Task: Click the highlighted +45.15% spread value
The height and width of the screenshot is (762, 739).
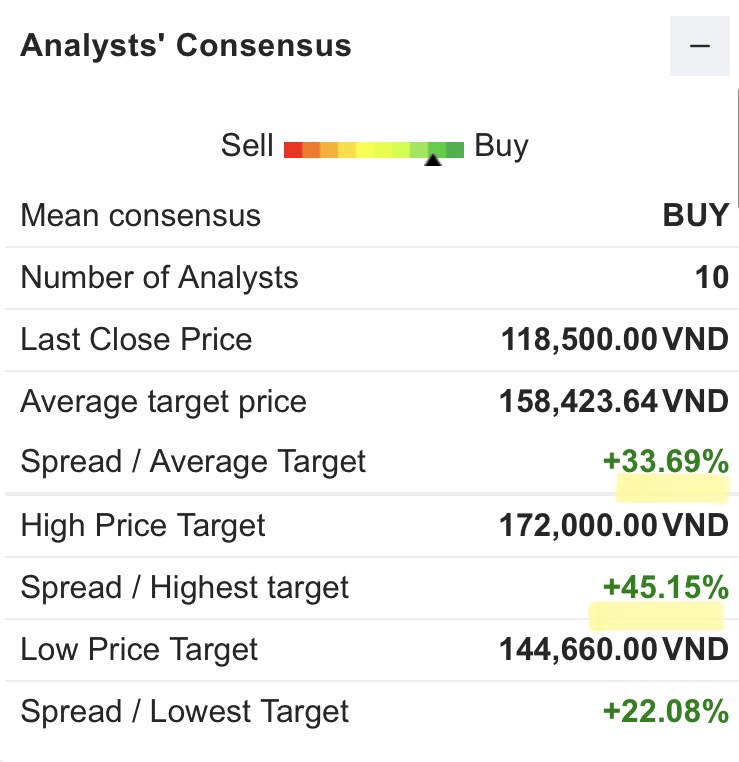Action: click(x=666, y=587)
